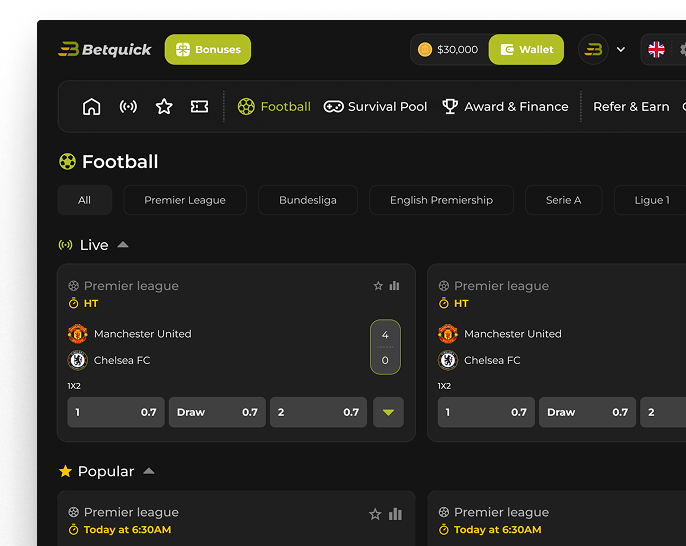The width and height of the screenshot is (686, 546).
Task: Open statistics for the first live match
Action: [395, 286]
